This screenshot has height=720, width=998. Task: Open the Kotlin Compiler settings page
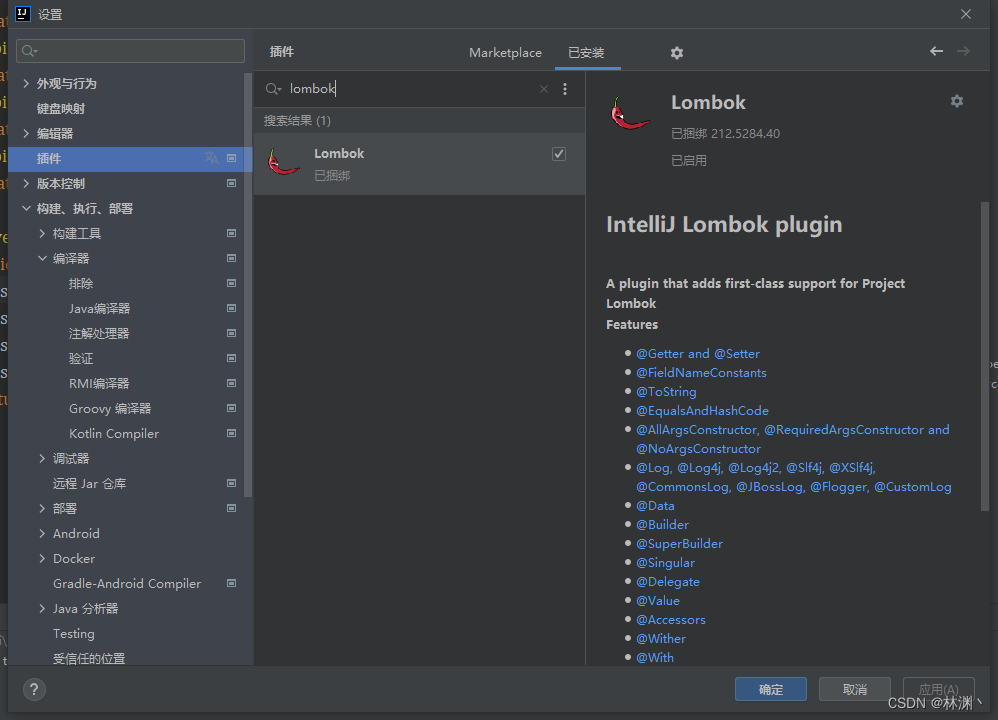pyautogui.click(x=114, y=434)
